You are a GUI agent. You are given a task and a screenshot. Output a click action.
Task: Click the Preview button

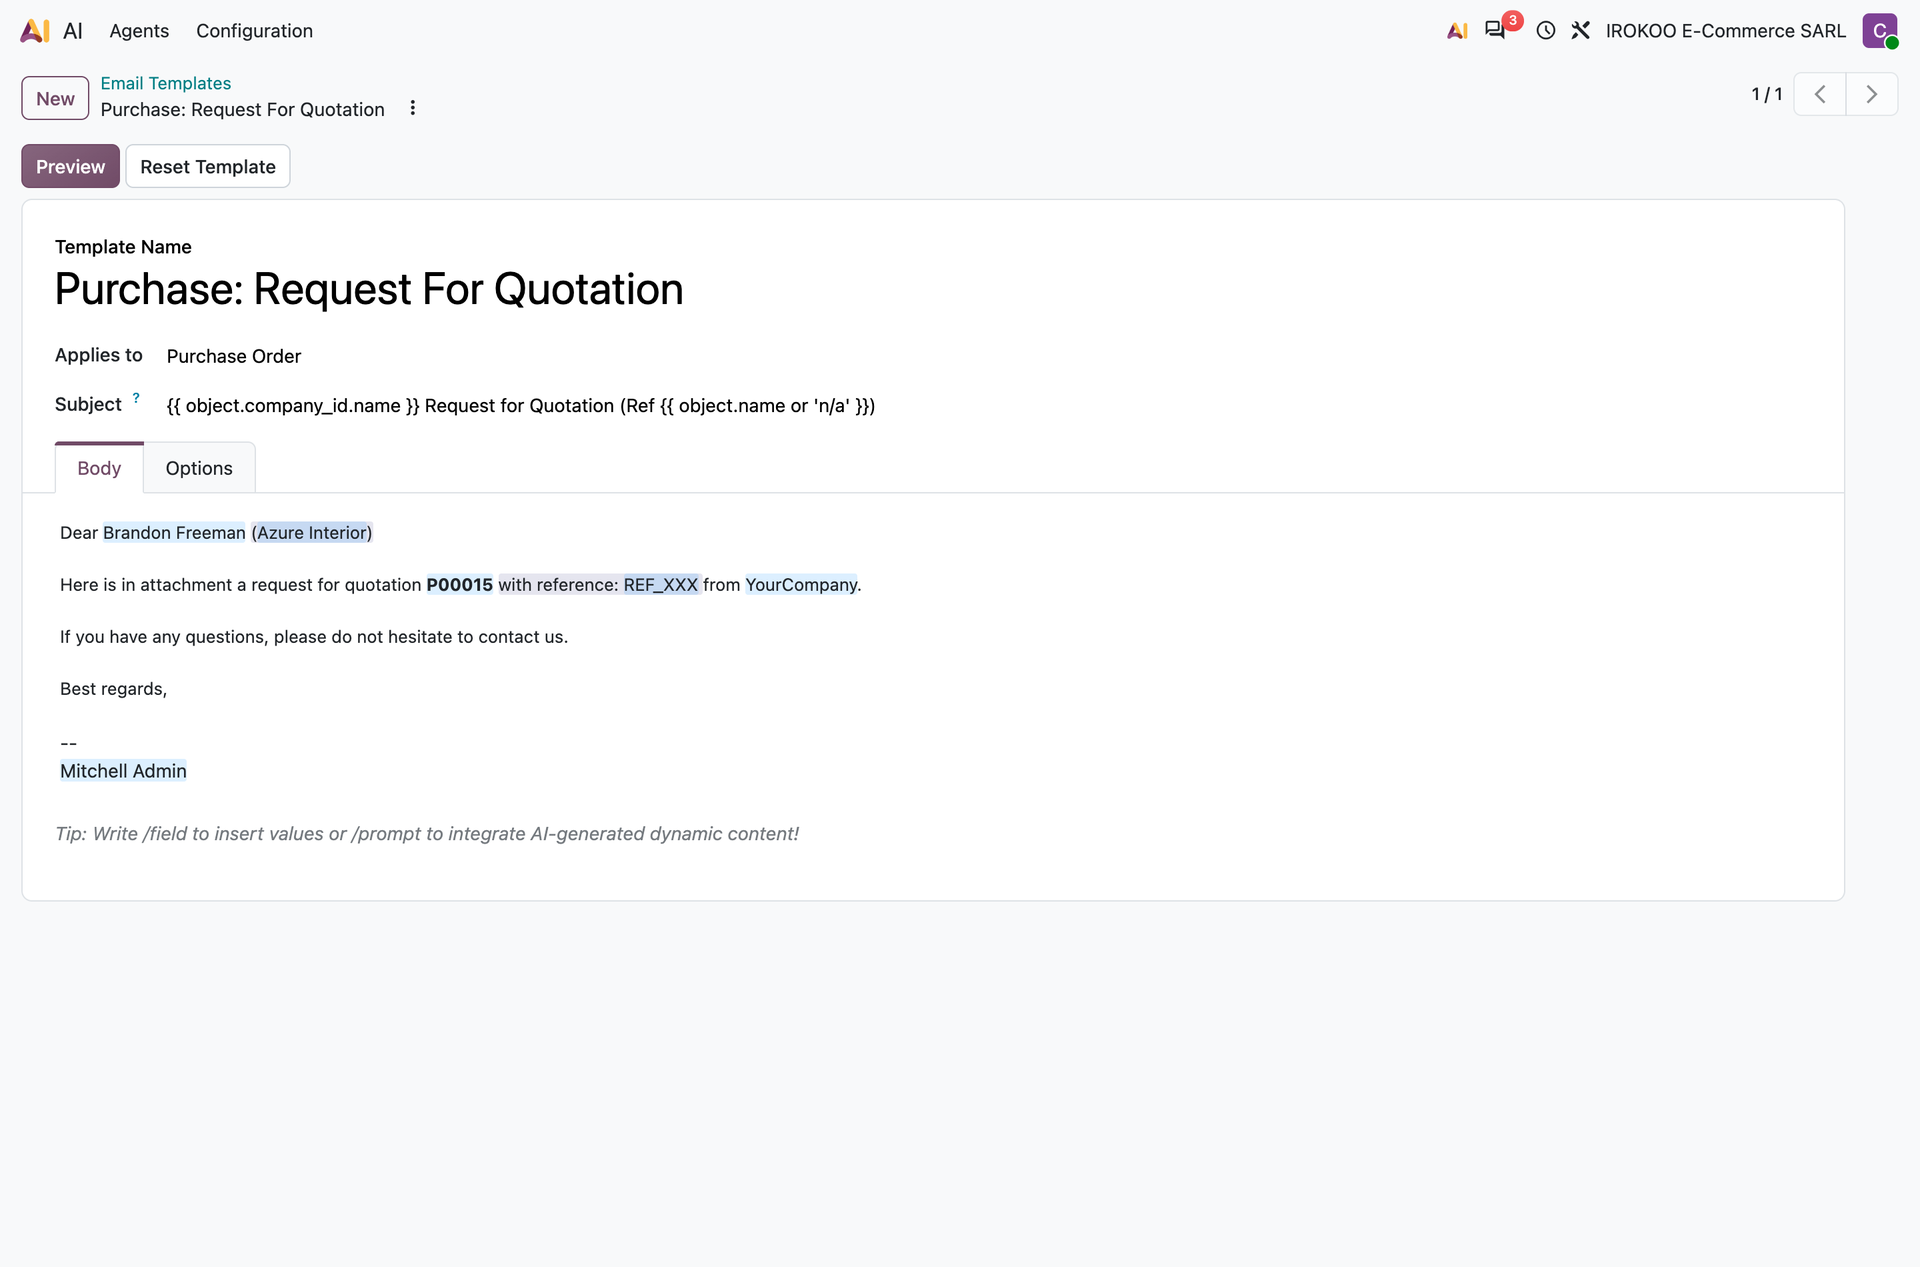coord(70,166)
